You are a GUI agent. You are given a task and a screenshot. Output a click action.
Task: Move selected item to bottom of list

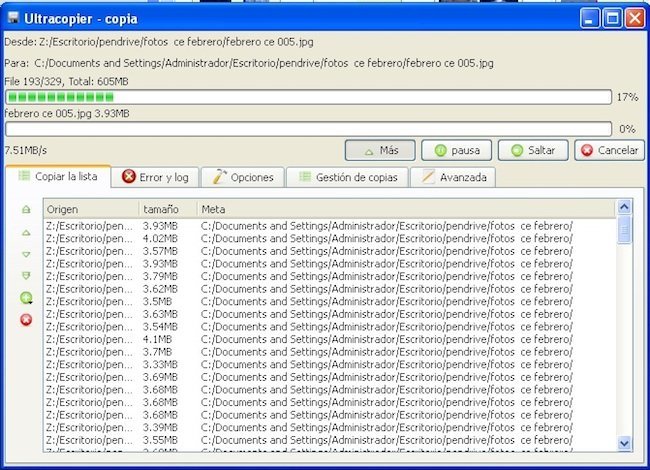[26, 276]
